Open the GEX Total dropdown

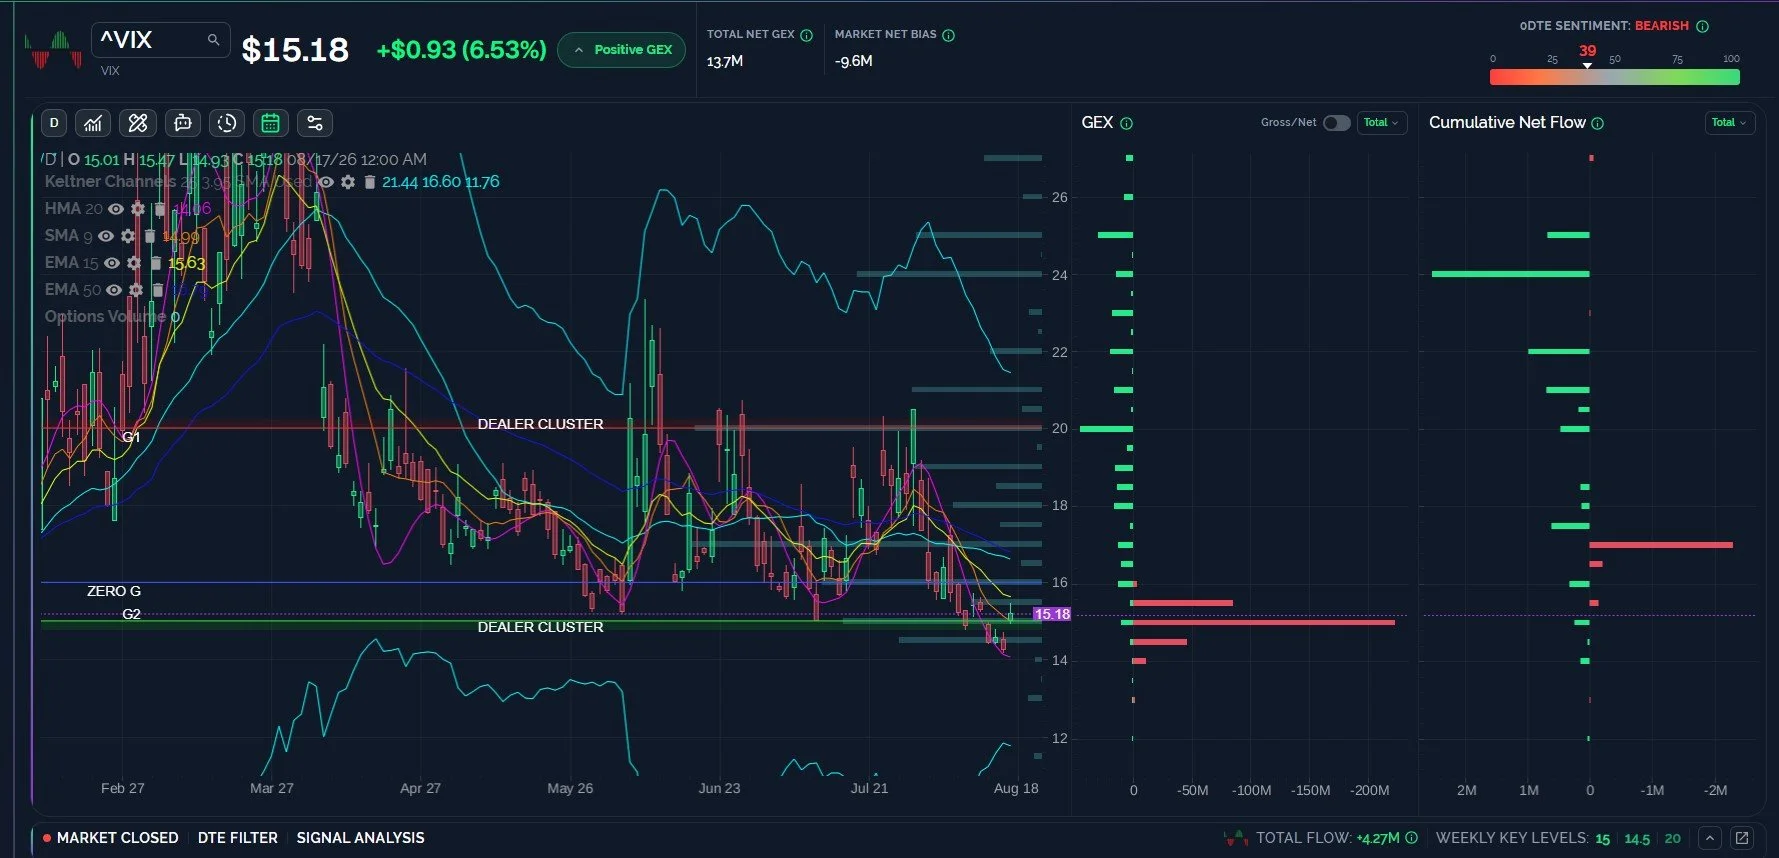(1382, 123)
